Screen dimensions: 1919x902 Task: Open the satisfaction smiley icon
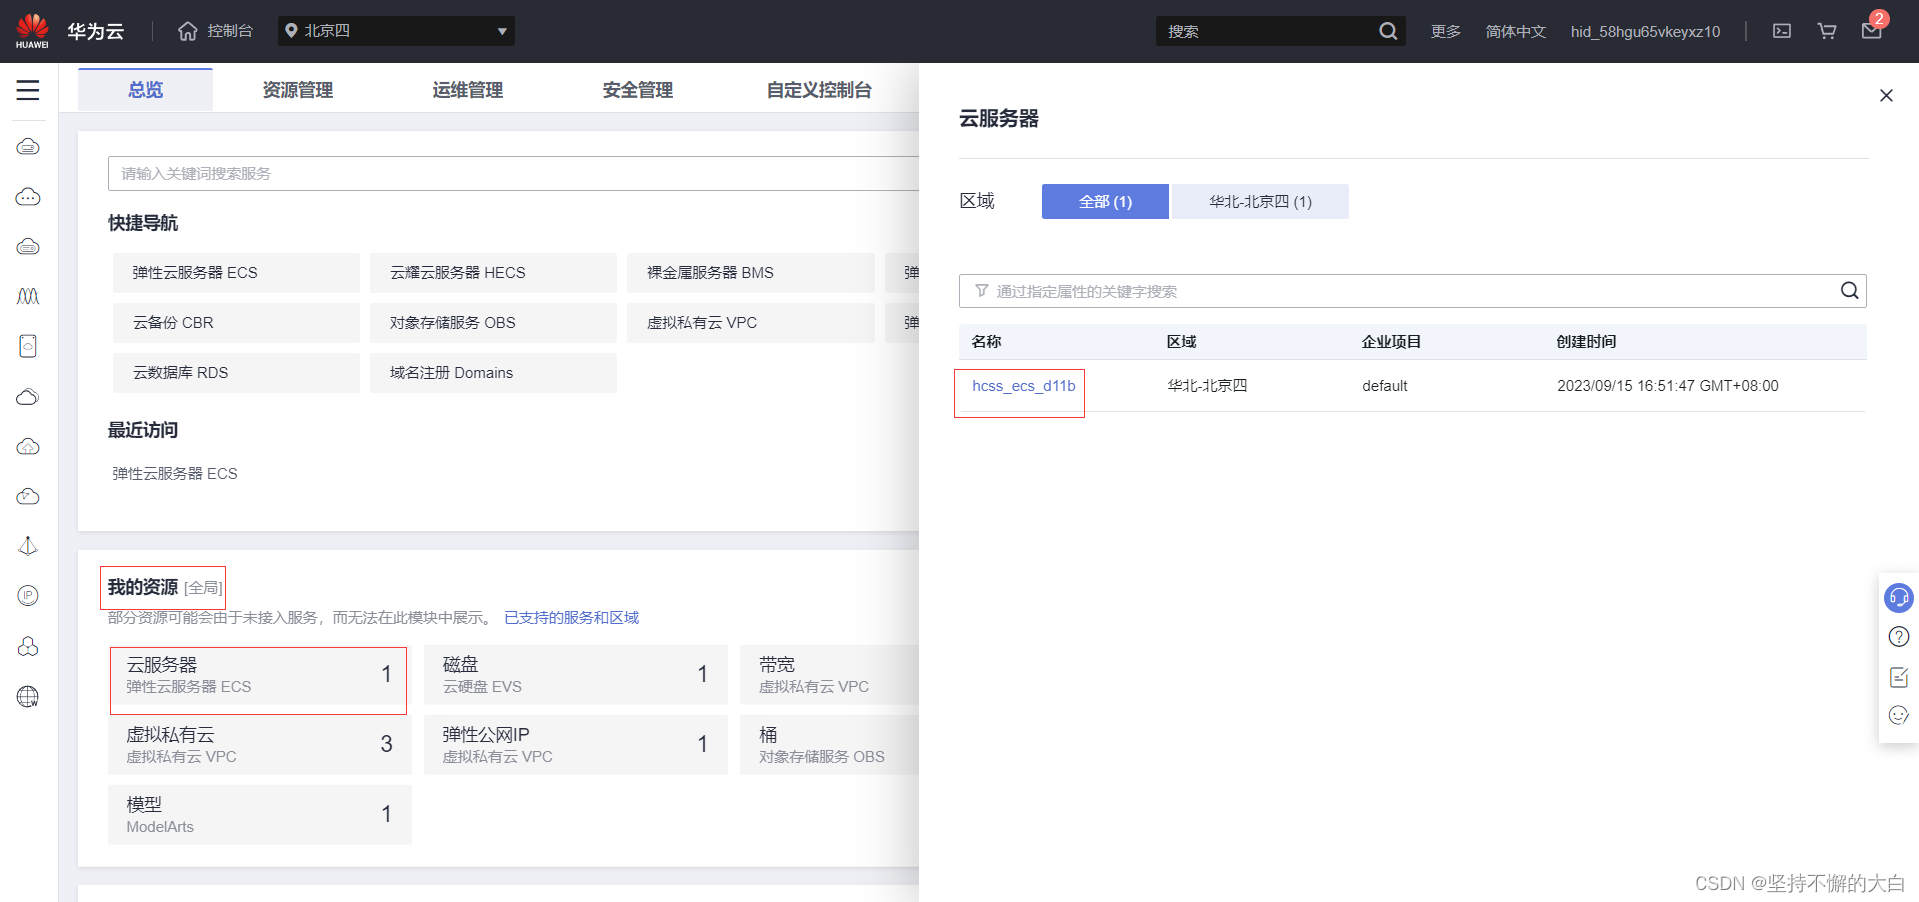(1898, 715)
